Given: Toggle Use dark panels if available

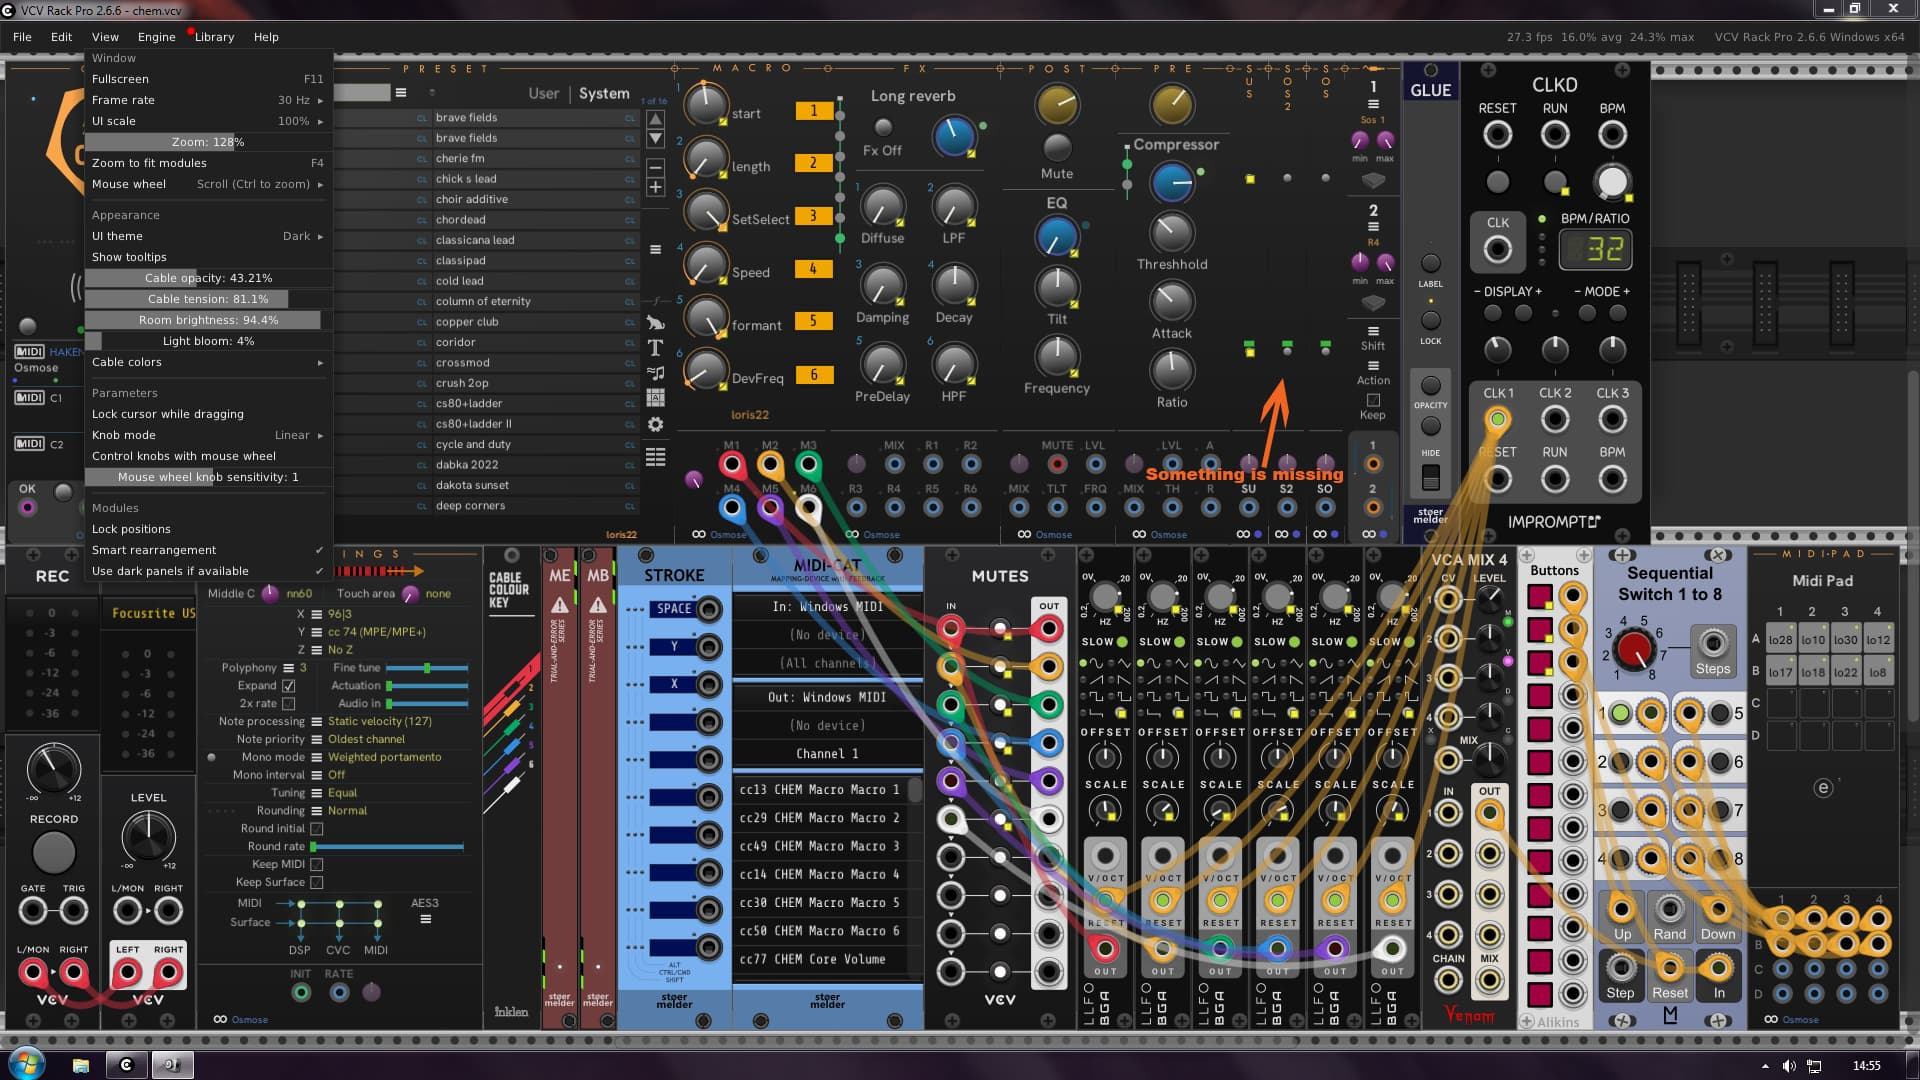Looking at the screenshot, I should pyautogui.click(x=208, y=571).
